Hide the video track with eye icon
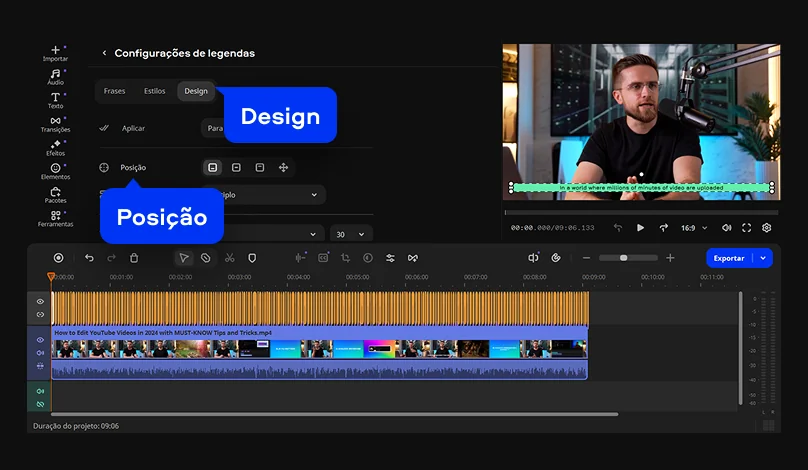This screenshot has height=470, width=808. pyautogui.click(x=41, y=340)
